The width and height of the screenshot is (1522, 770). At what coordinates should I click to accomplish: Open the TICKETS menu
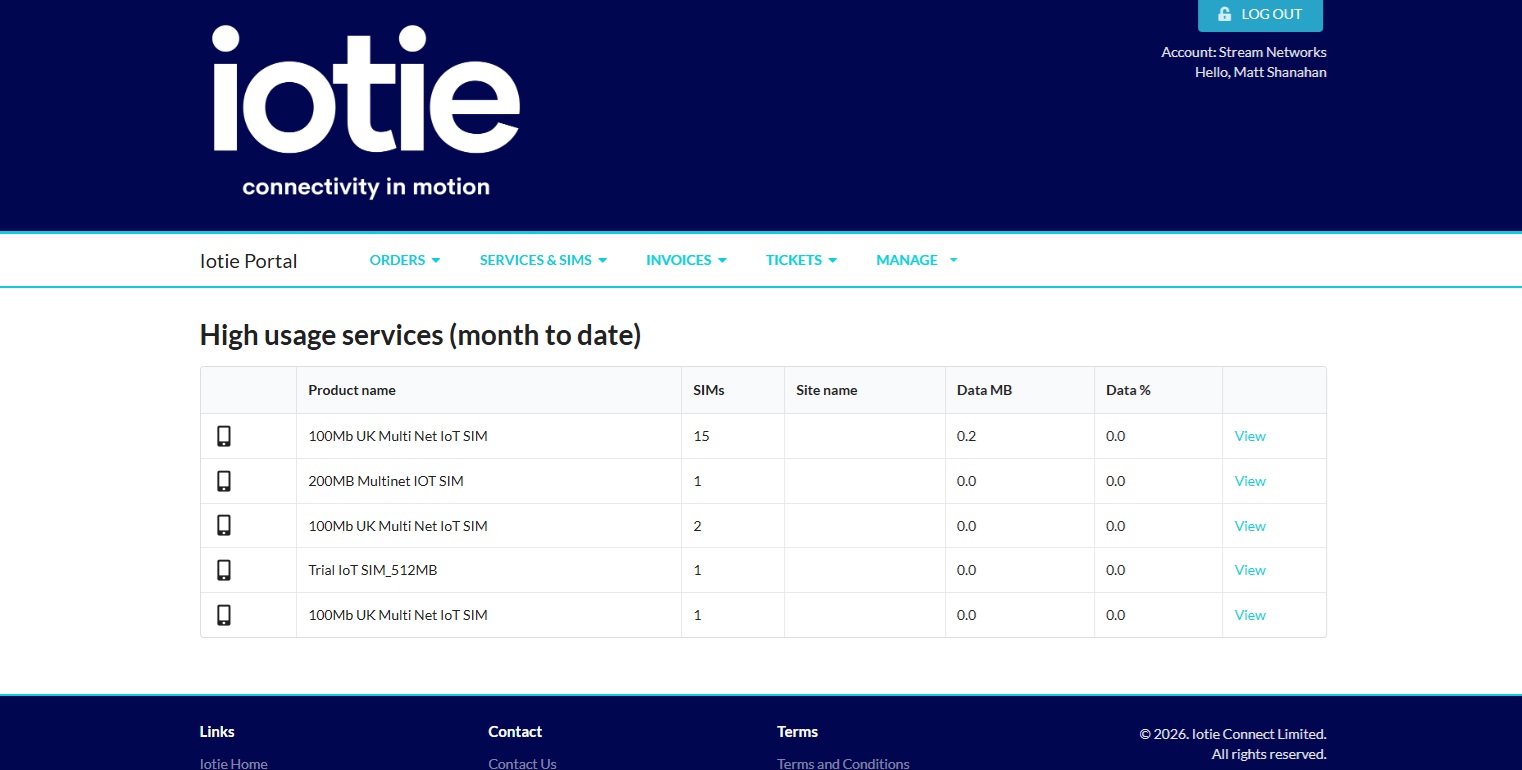[800, 260]
